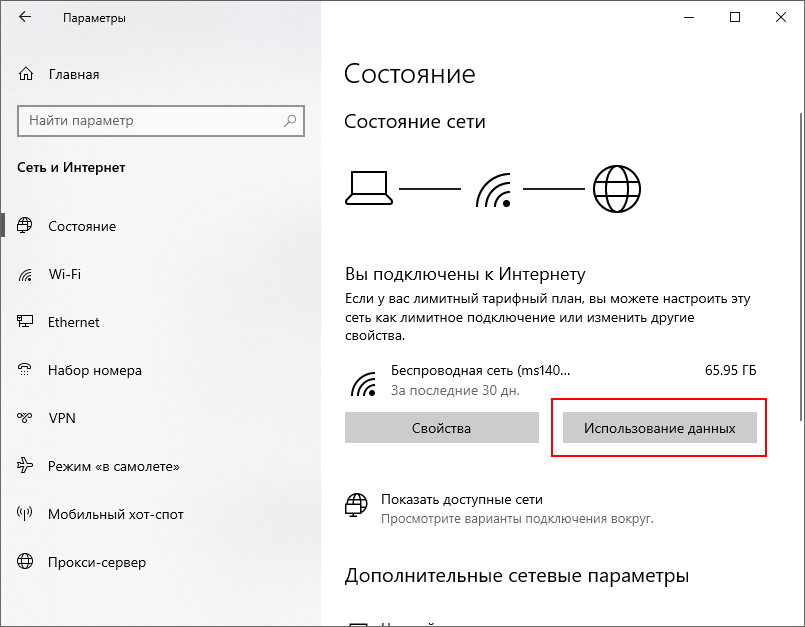Open Ethernet settings icon

25,322
